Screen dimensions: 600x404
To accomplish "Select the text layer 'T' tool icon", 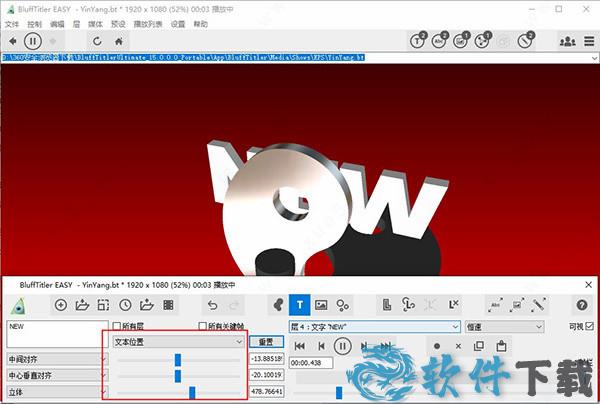I will pos(299,304).
